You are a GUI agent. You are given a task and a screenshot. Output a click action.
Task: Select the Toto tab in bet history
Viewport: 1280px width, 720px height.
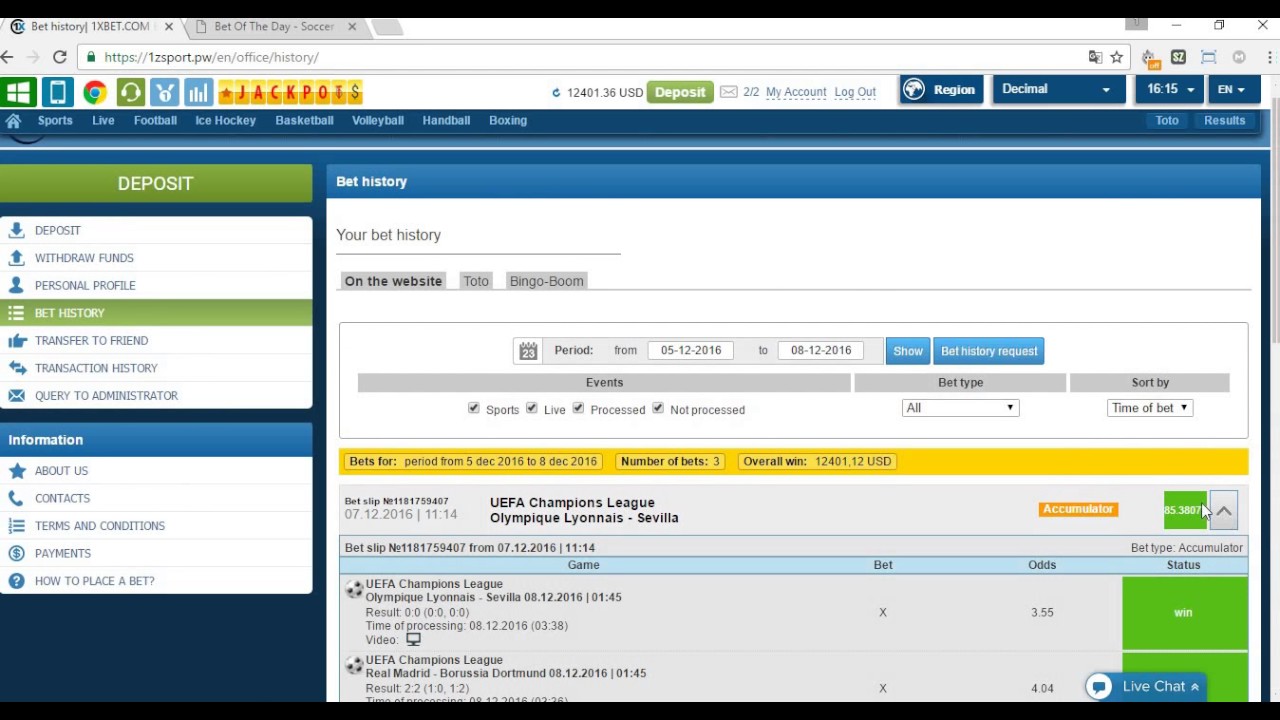(476, 281)
